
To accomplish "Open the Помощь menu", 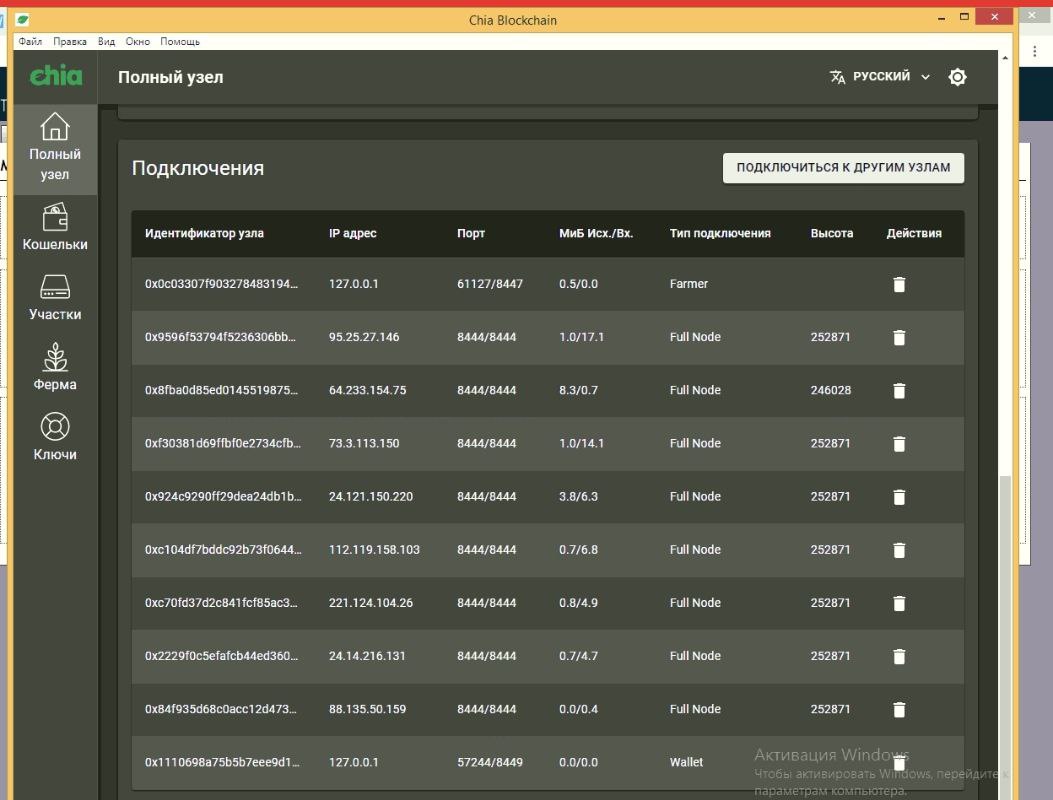I will [x=180, y=42].
